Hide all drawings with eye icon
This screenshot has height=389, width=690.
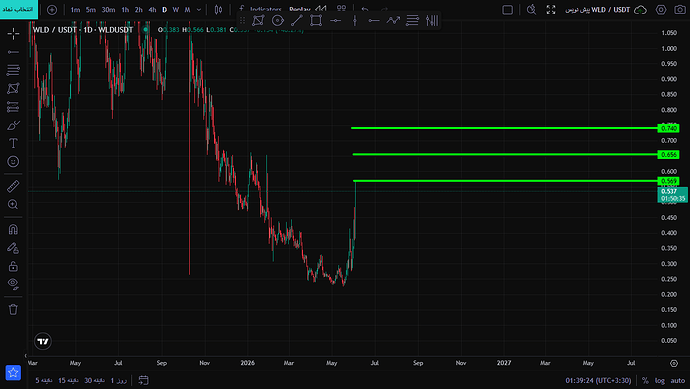[13, 284]
